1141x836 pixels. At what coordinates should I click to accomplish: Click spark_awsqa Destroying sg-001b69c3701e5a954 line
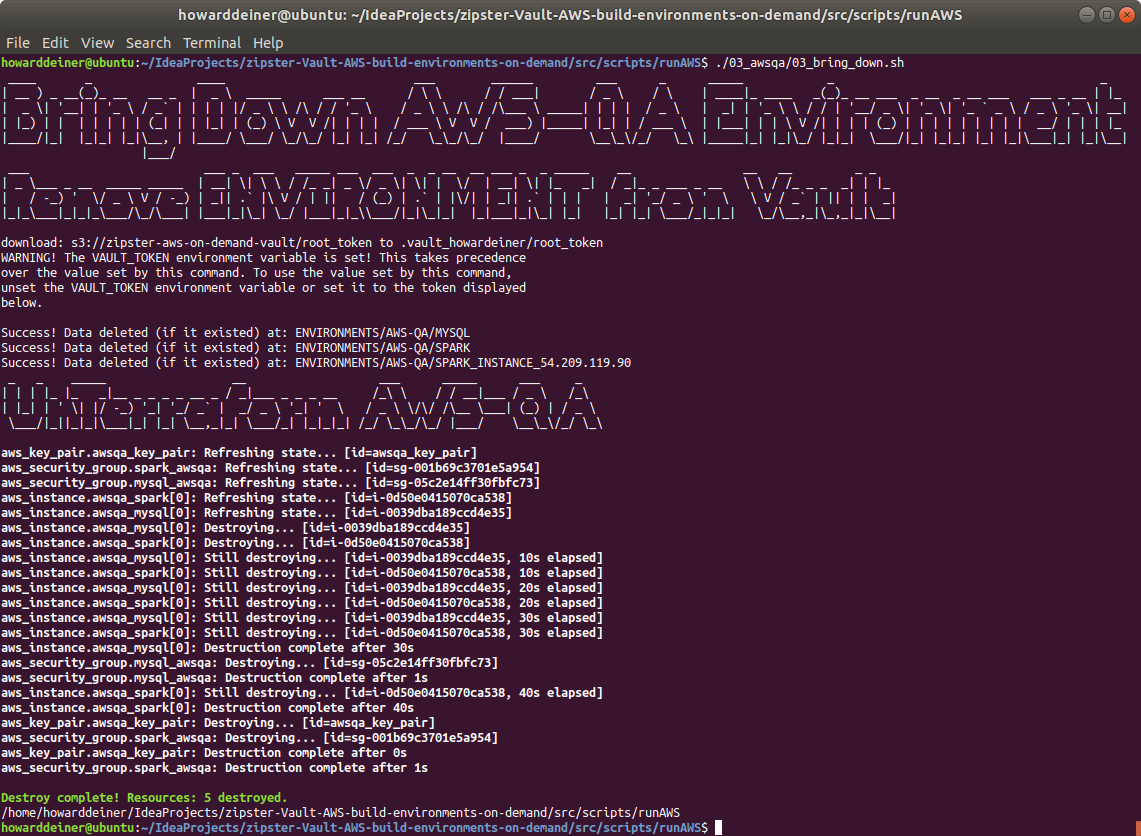tap(250, 738)
